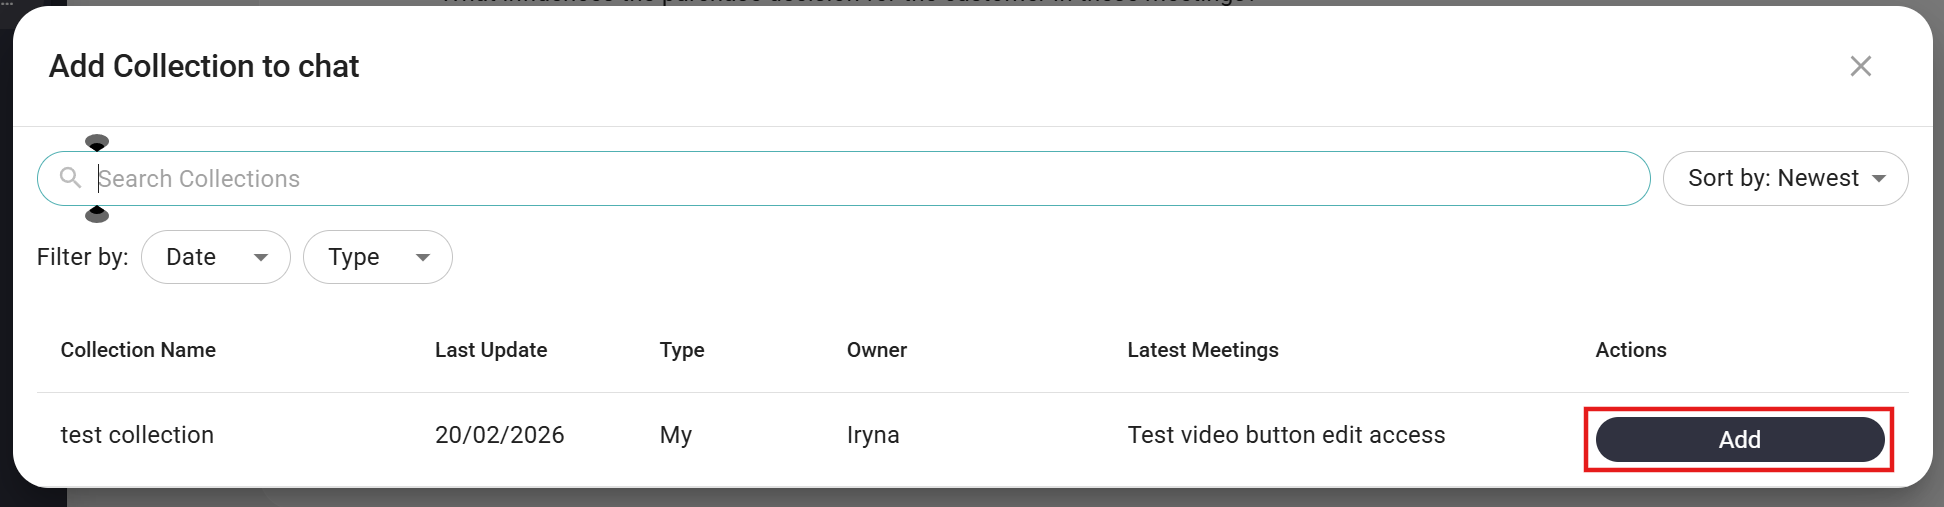The height and width of the screenshot is (507, 1944).
Task: Close the Add Collection to chat dialog
Action: click(1860, 66)
